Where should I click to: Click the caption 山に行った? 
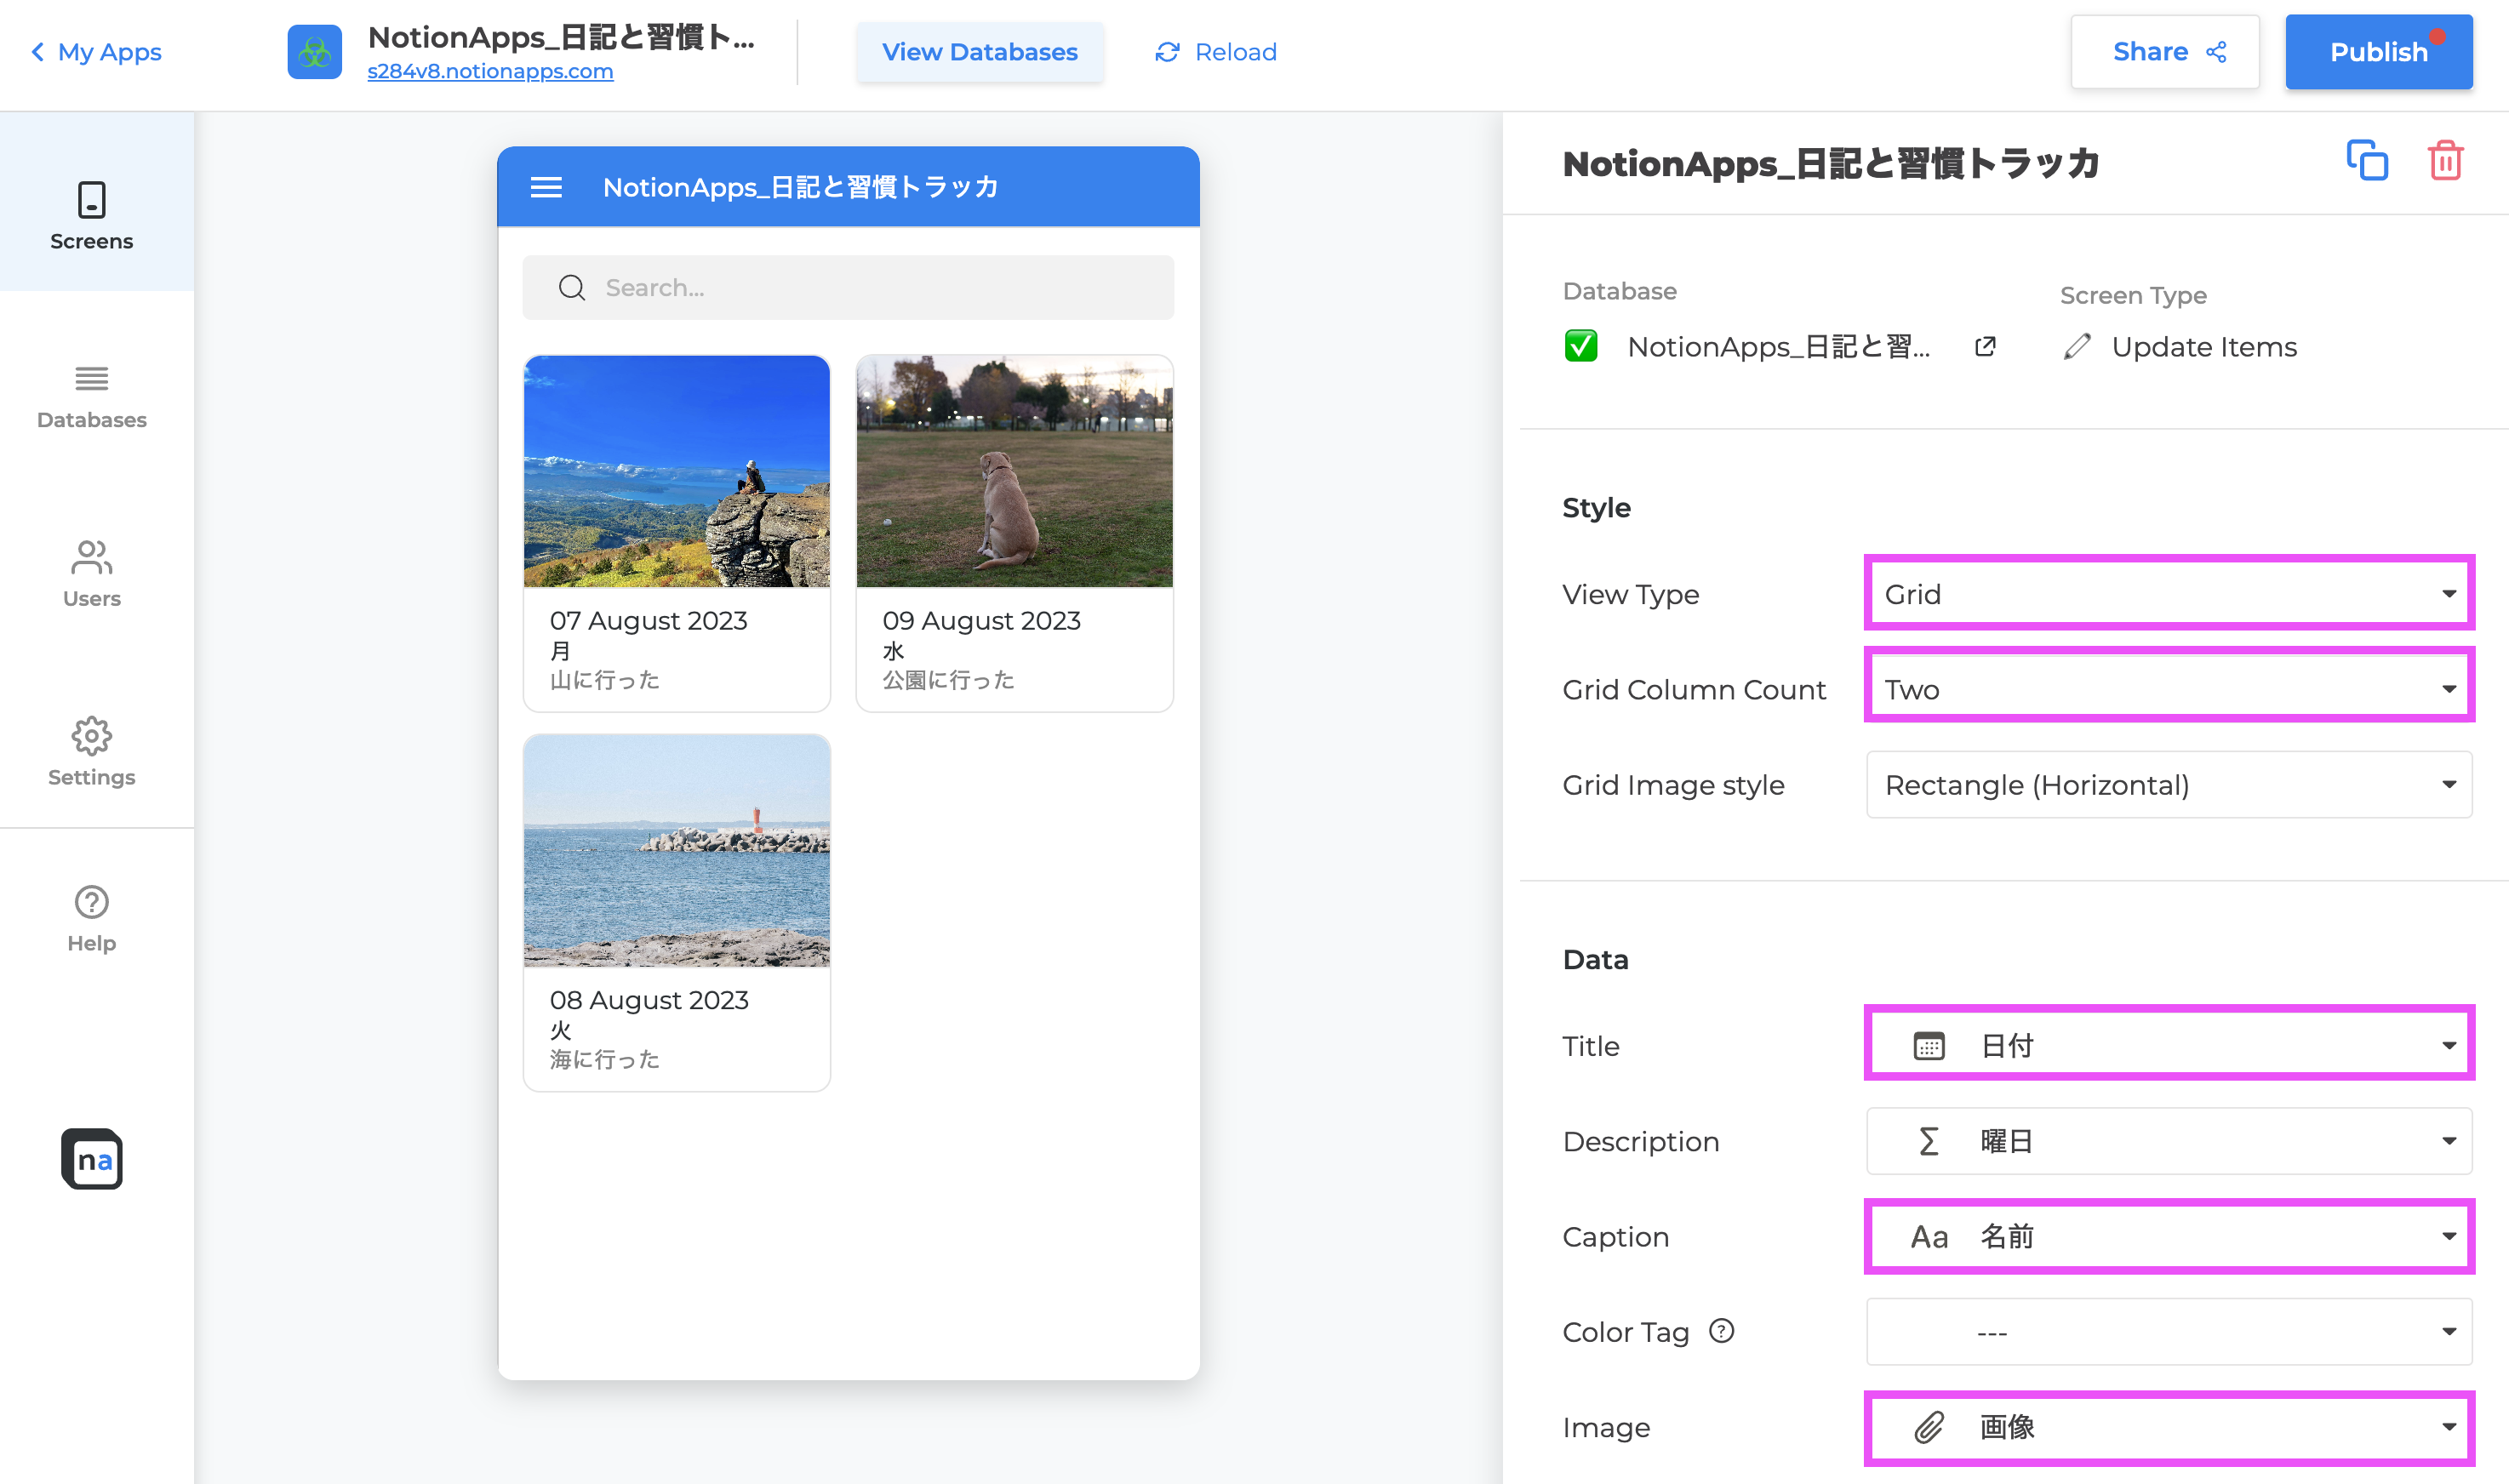click(x=605, y=680)
